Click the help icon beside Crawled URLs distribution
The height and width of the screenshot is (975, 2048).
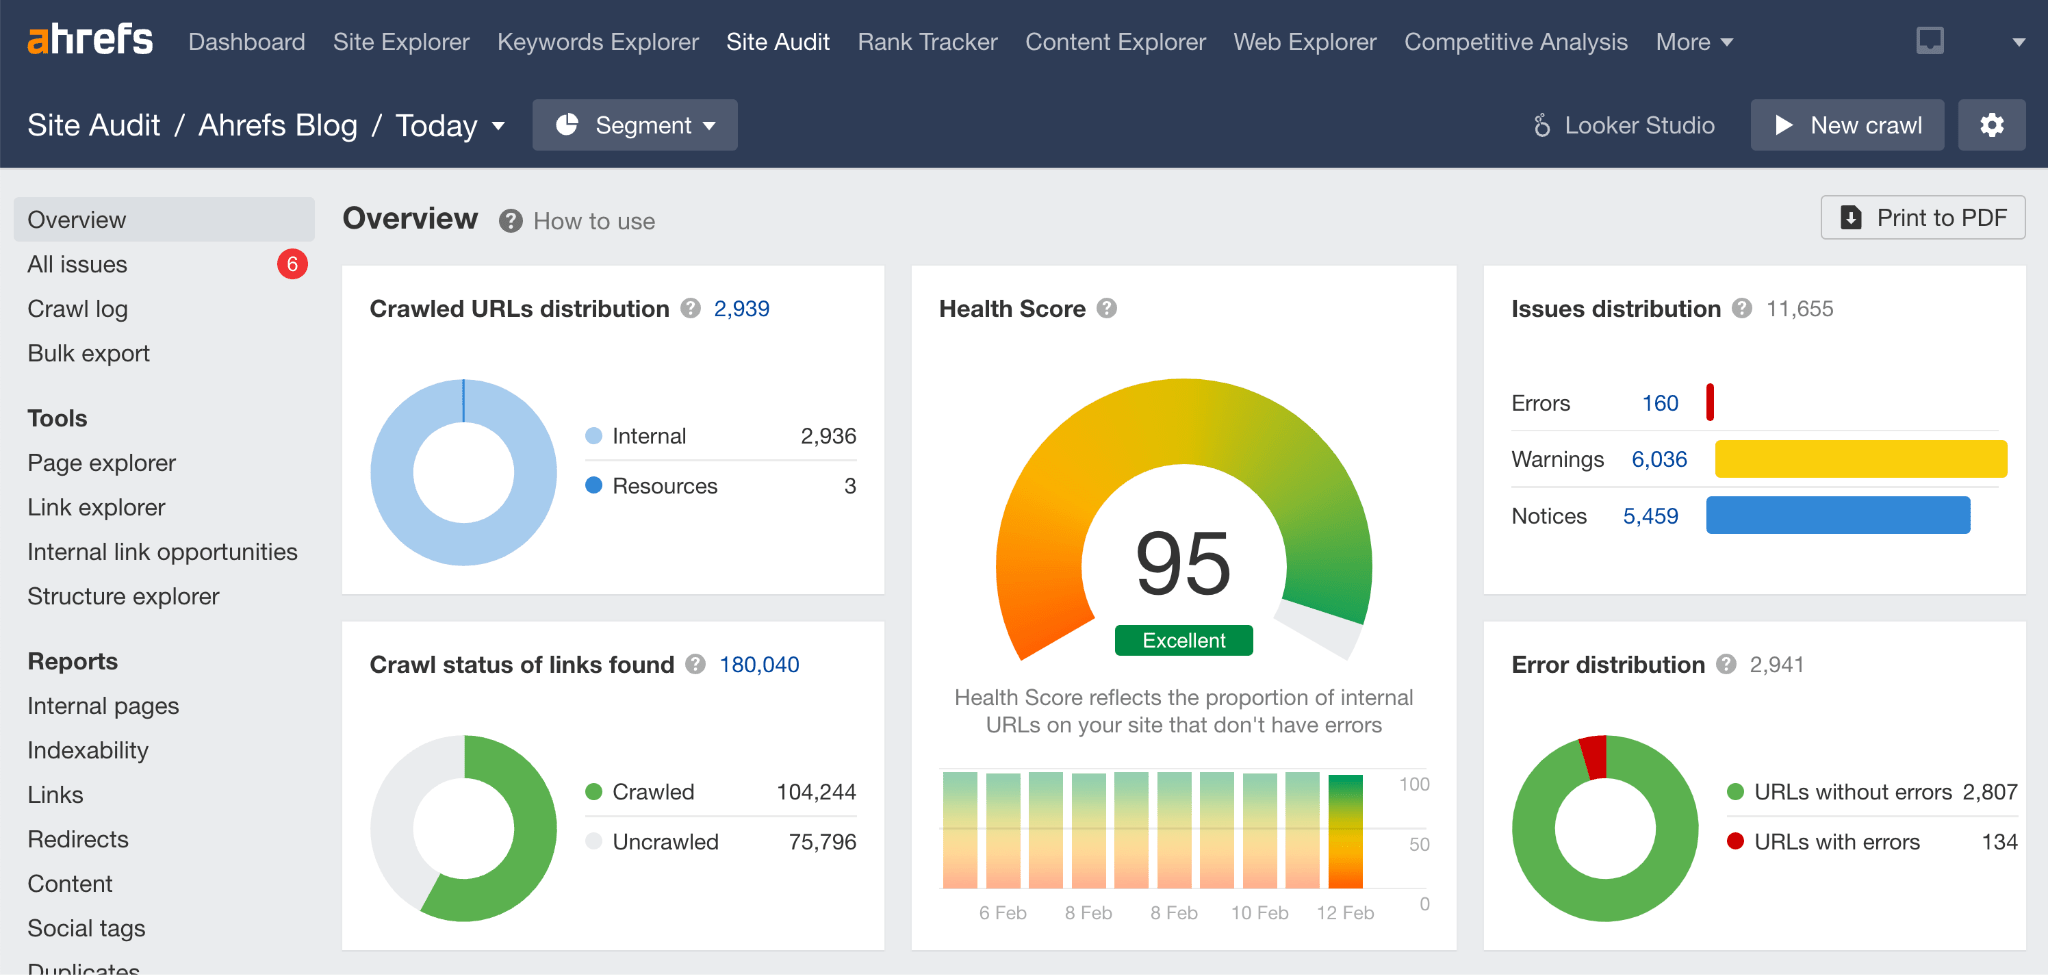click(x=690, y=309)
